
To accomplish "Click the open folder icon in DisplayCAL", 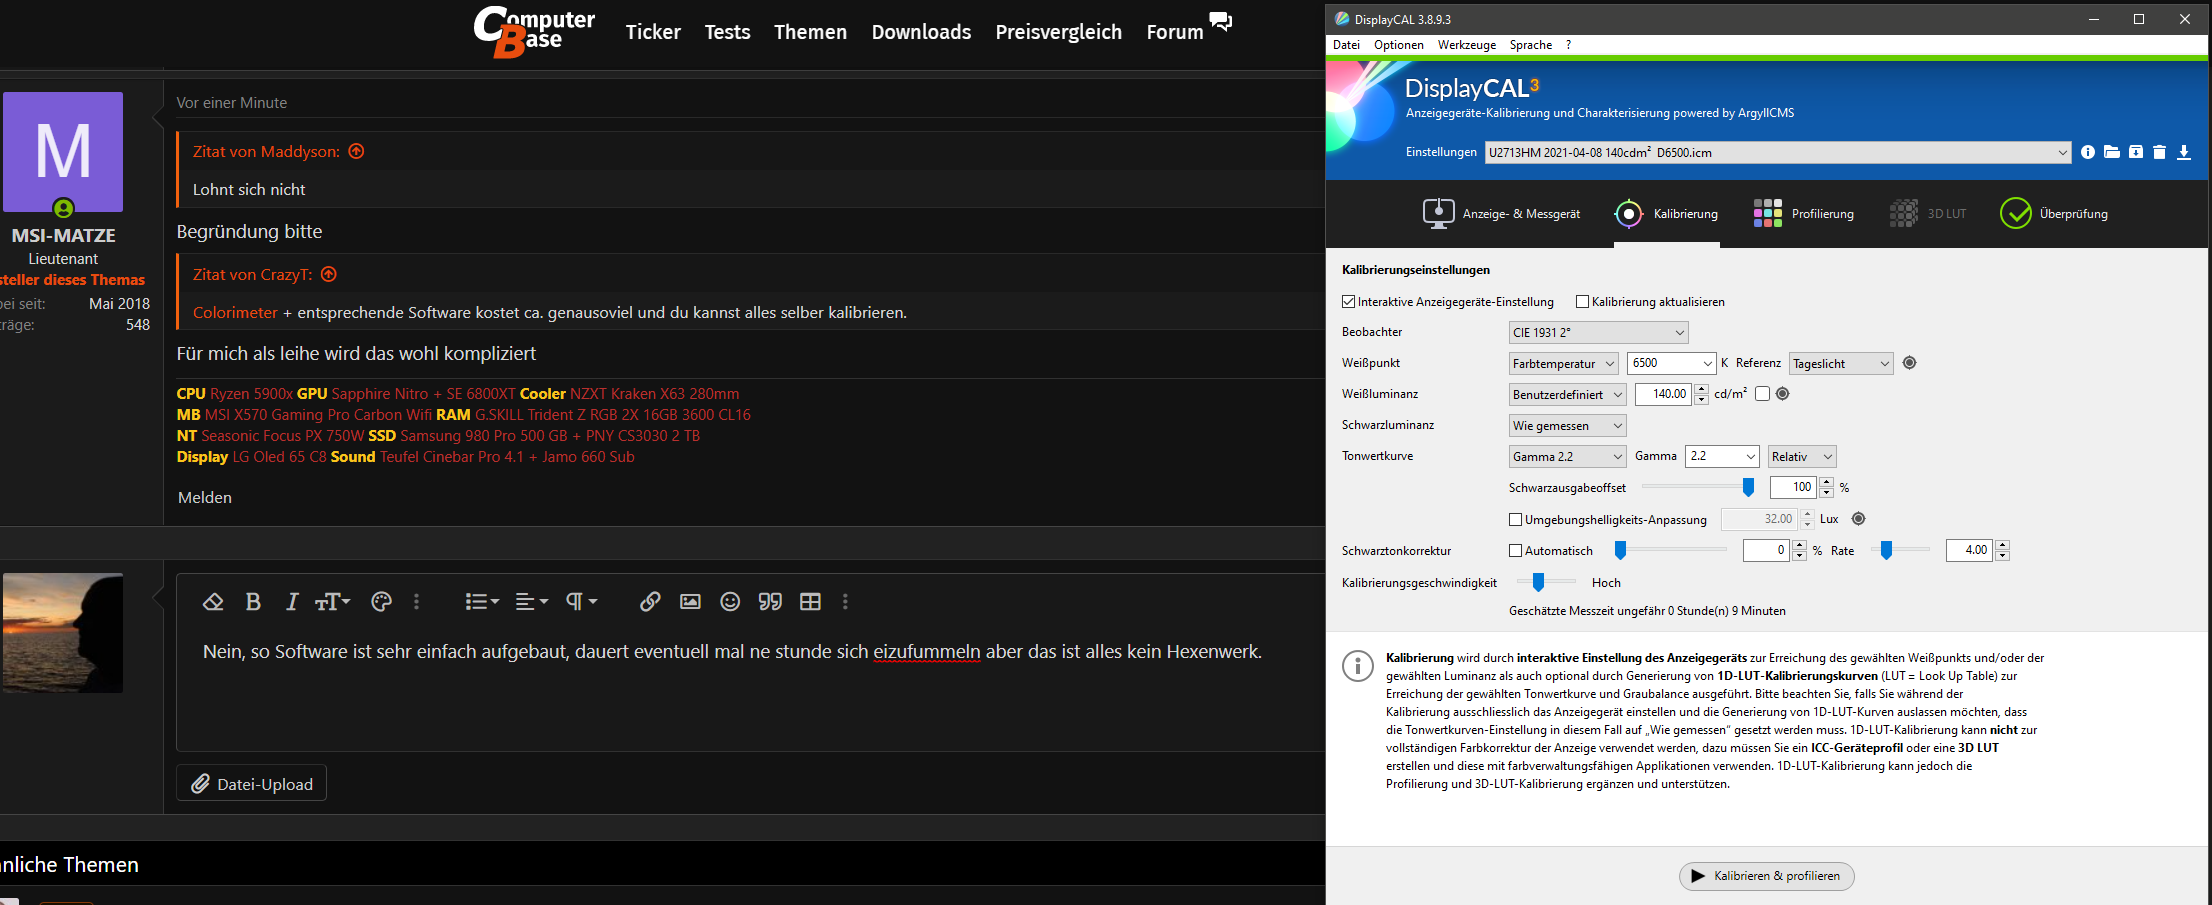I will 2112,152.
